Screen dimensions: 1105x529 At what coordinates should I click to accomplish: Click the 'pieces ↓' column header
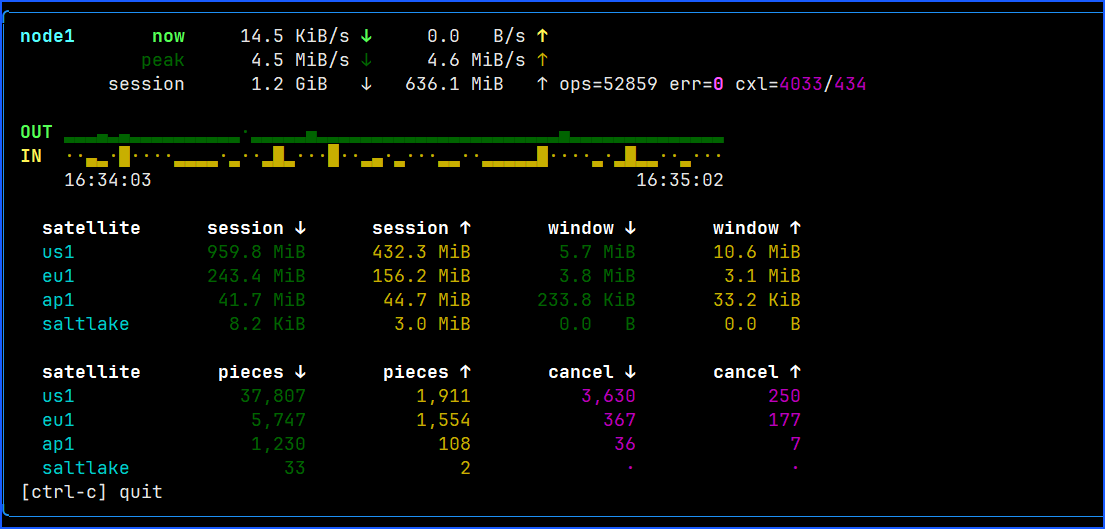(262, 372)
